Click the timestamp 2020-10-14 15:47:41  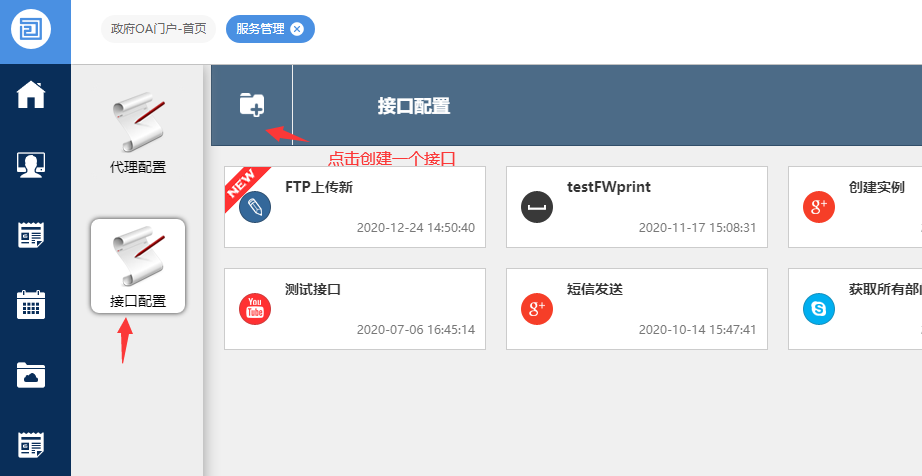(x=697, y=330)
